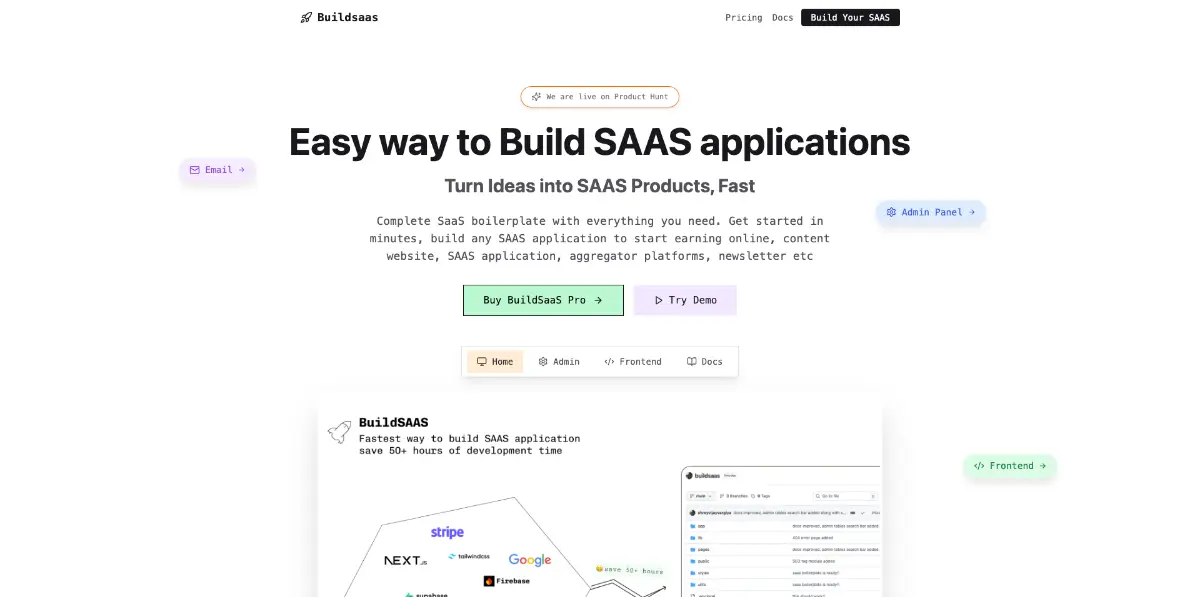Switch to the Docs tab

click(705, 362)
